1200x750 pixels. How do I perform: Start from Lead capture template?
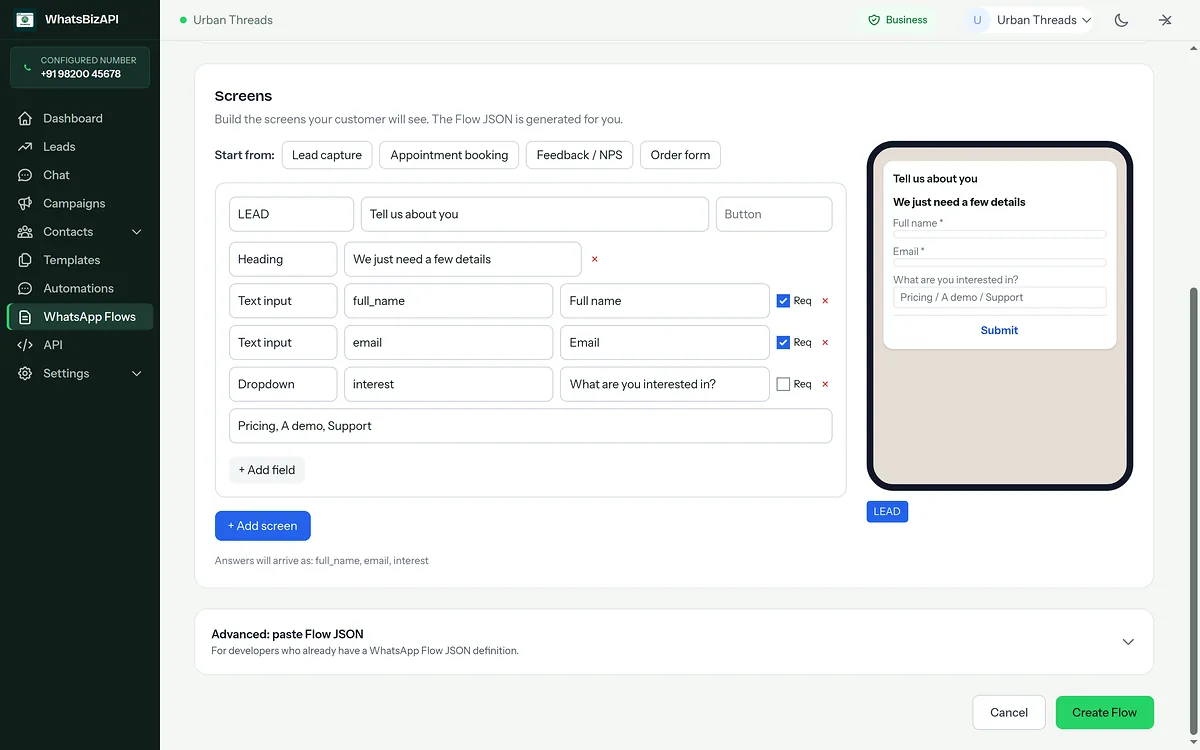[x=327, y=155]
